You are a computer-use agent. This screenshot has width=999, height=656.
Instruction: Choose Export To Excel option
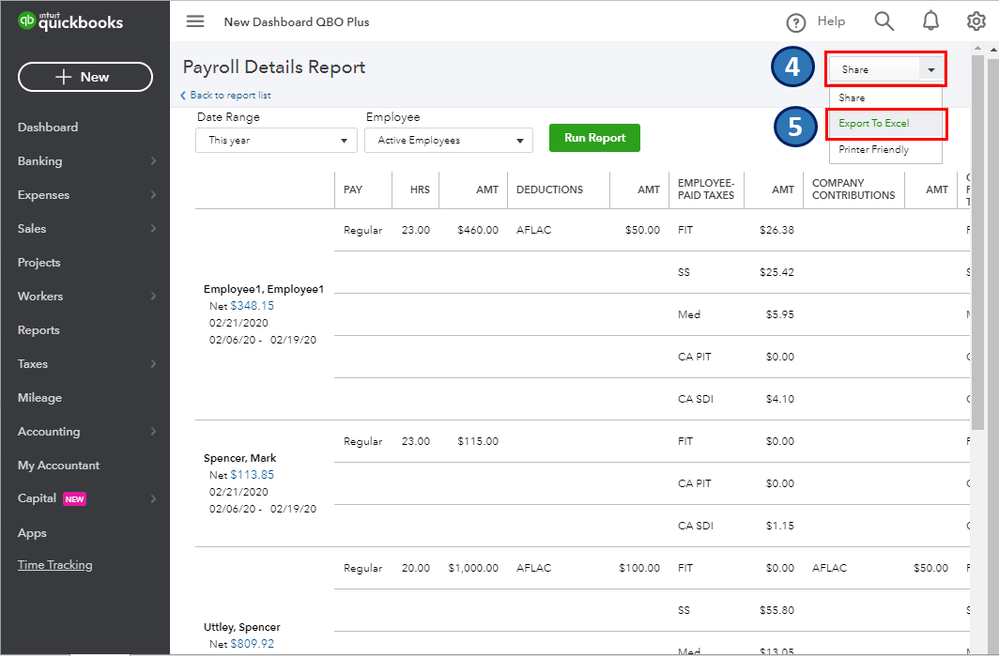874,124
